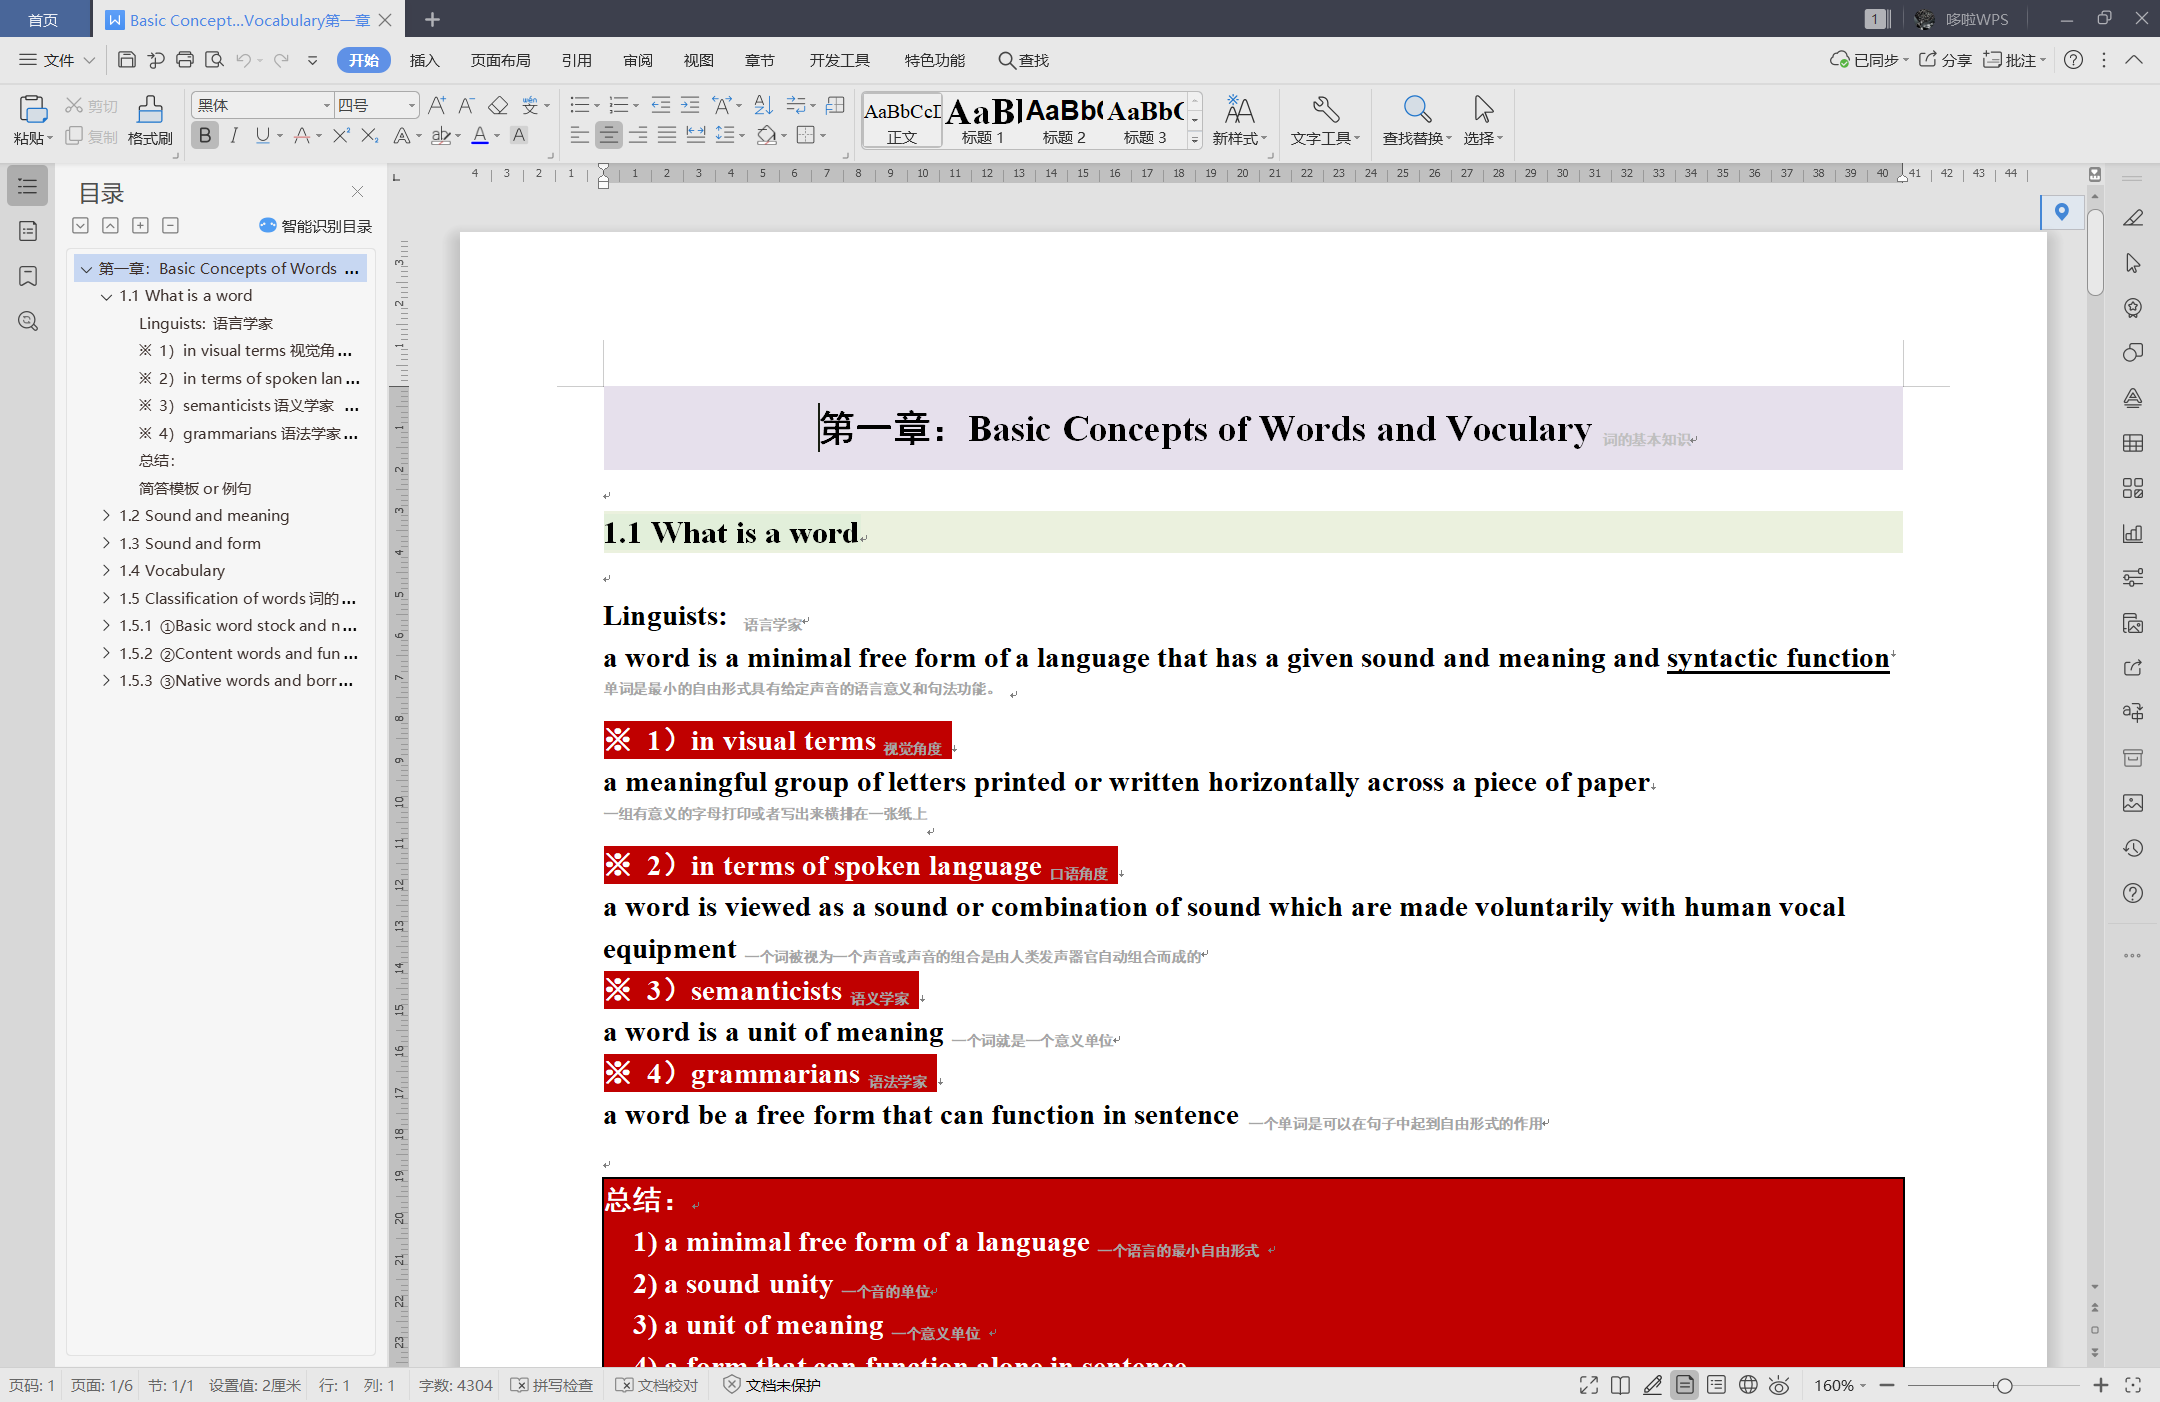Open the search panel in left sidebar
Viewport: 2160px width, 1402px height.
[x=28, y=321]
